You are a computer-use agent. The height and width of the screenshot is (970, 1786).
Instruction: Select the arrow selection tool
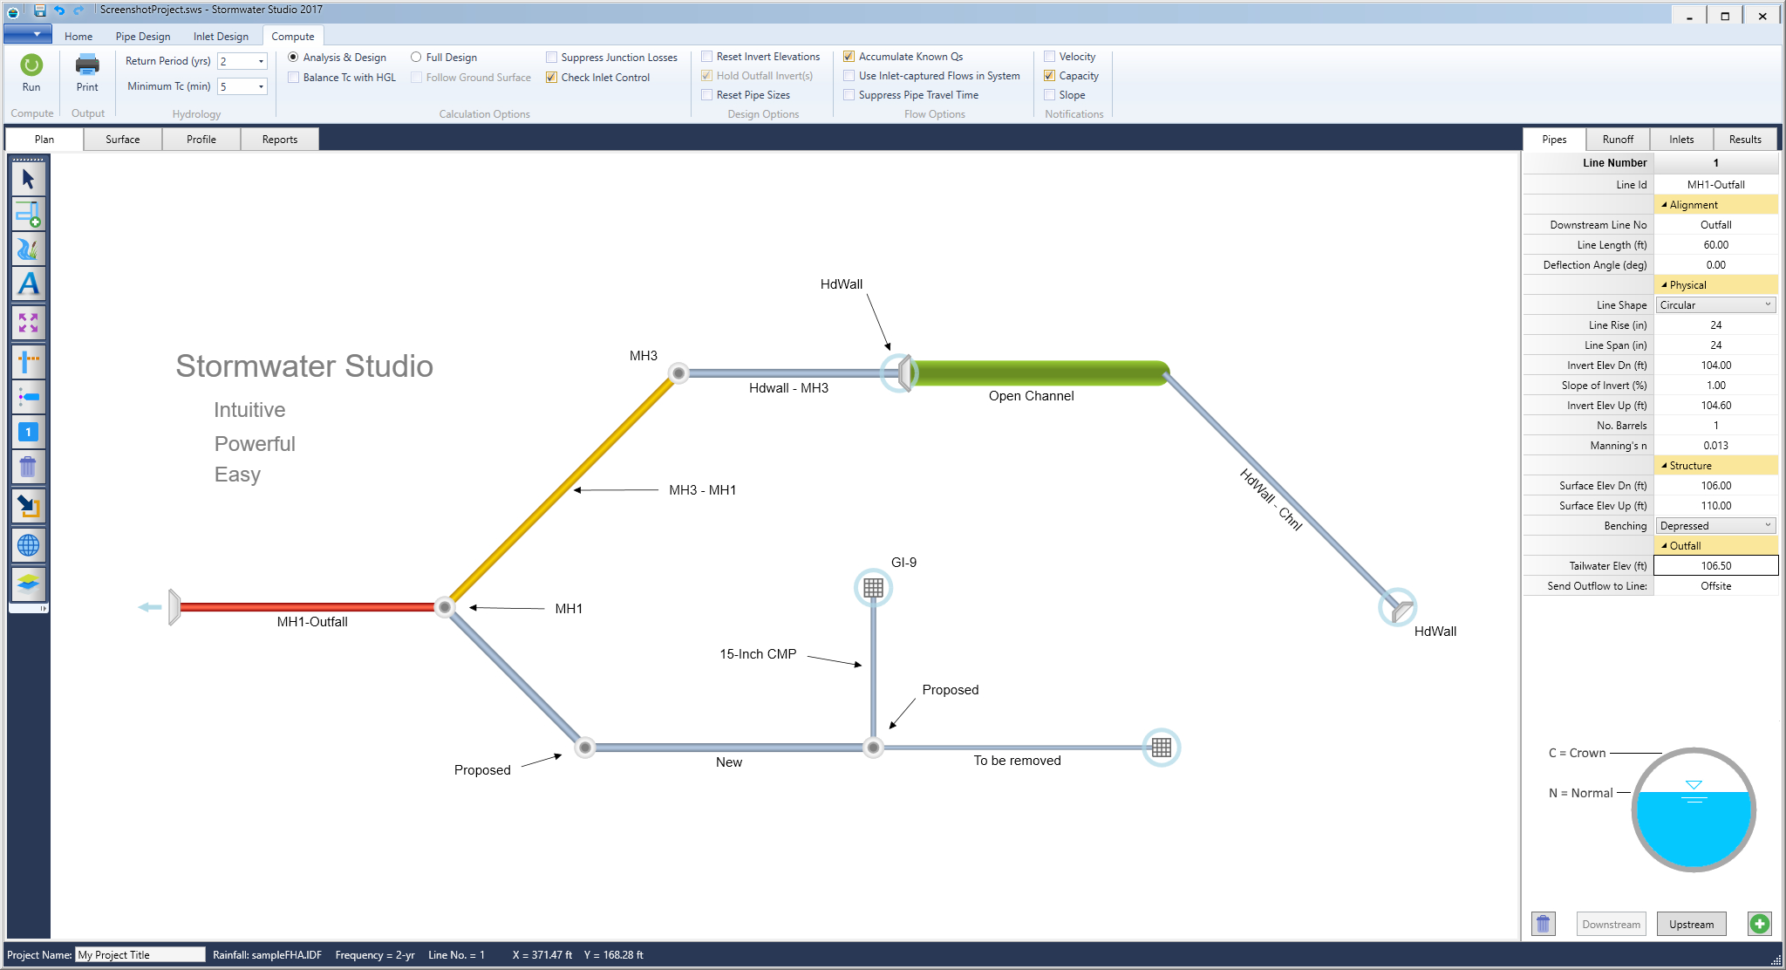[x=28, y=177]
